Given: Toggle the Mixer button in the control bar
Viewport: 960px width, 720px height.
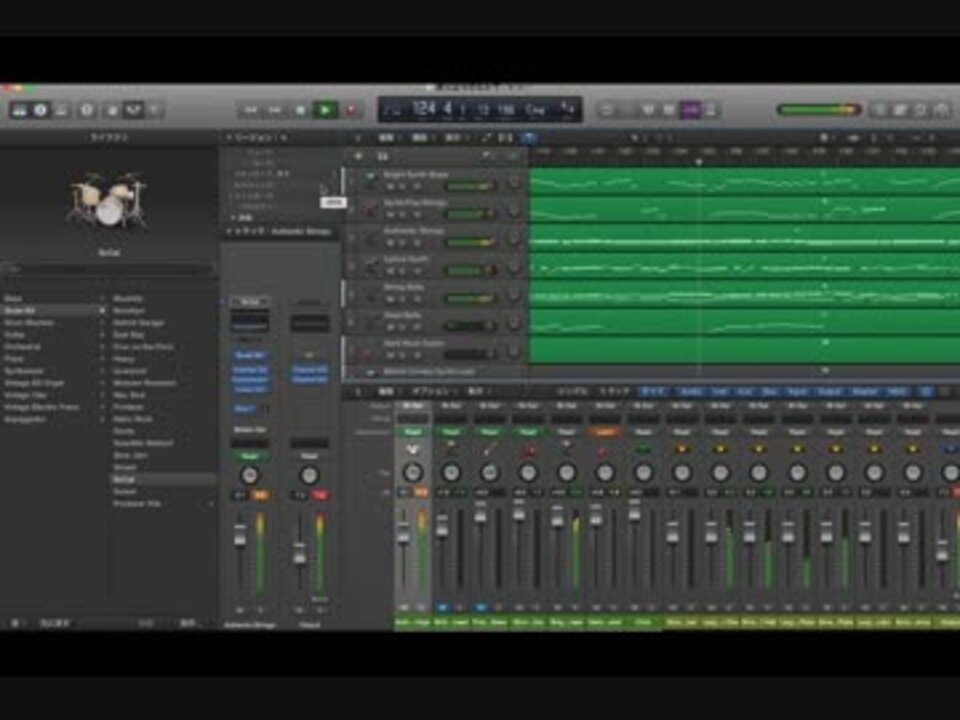Looking at the screenshot, I should tap(134, 110).
